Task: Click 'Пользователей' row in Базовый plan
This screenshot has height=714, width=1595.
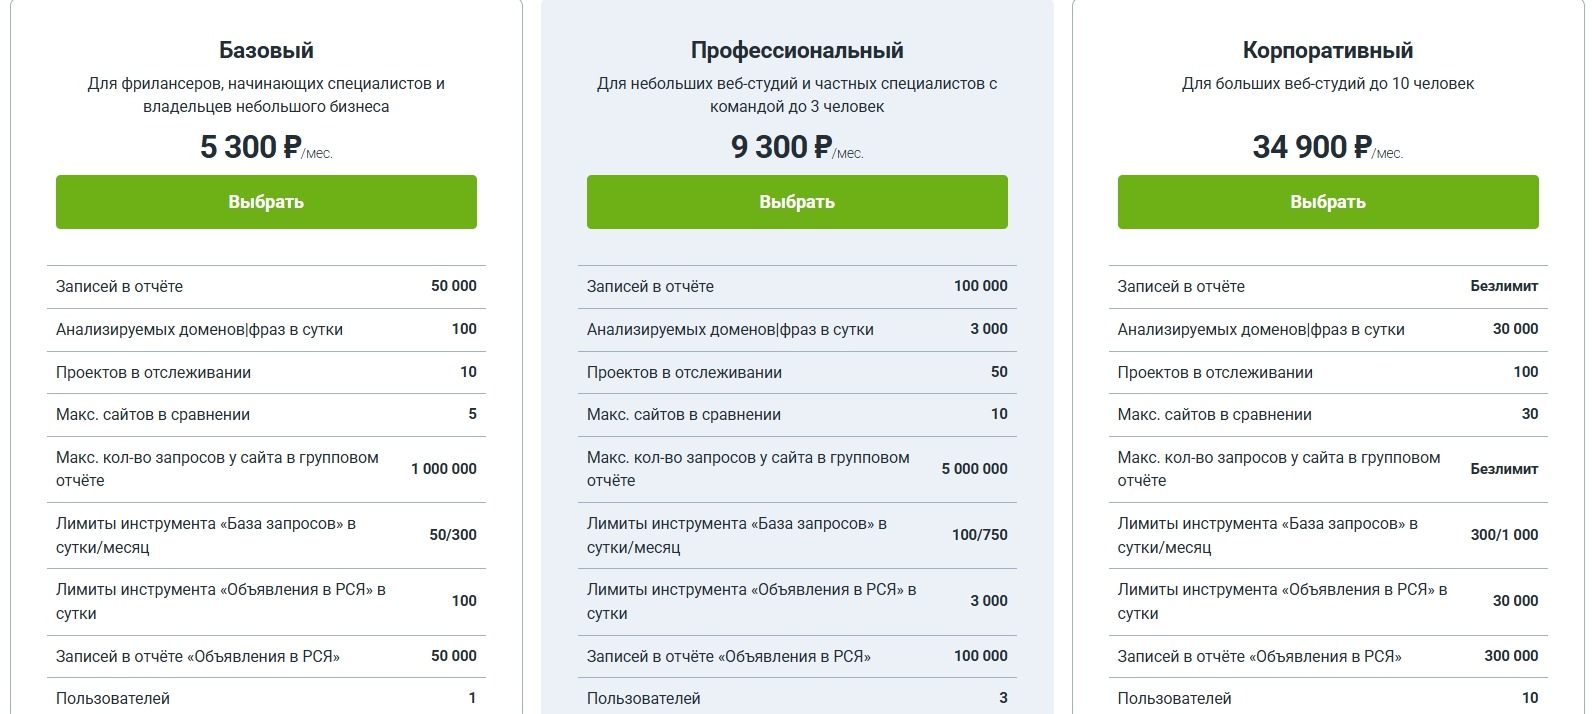Action: click(113, 698)
